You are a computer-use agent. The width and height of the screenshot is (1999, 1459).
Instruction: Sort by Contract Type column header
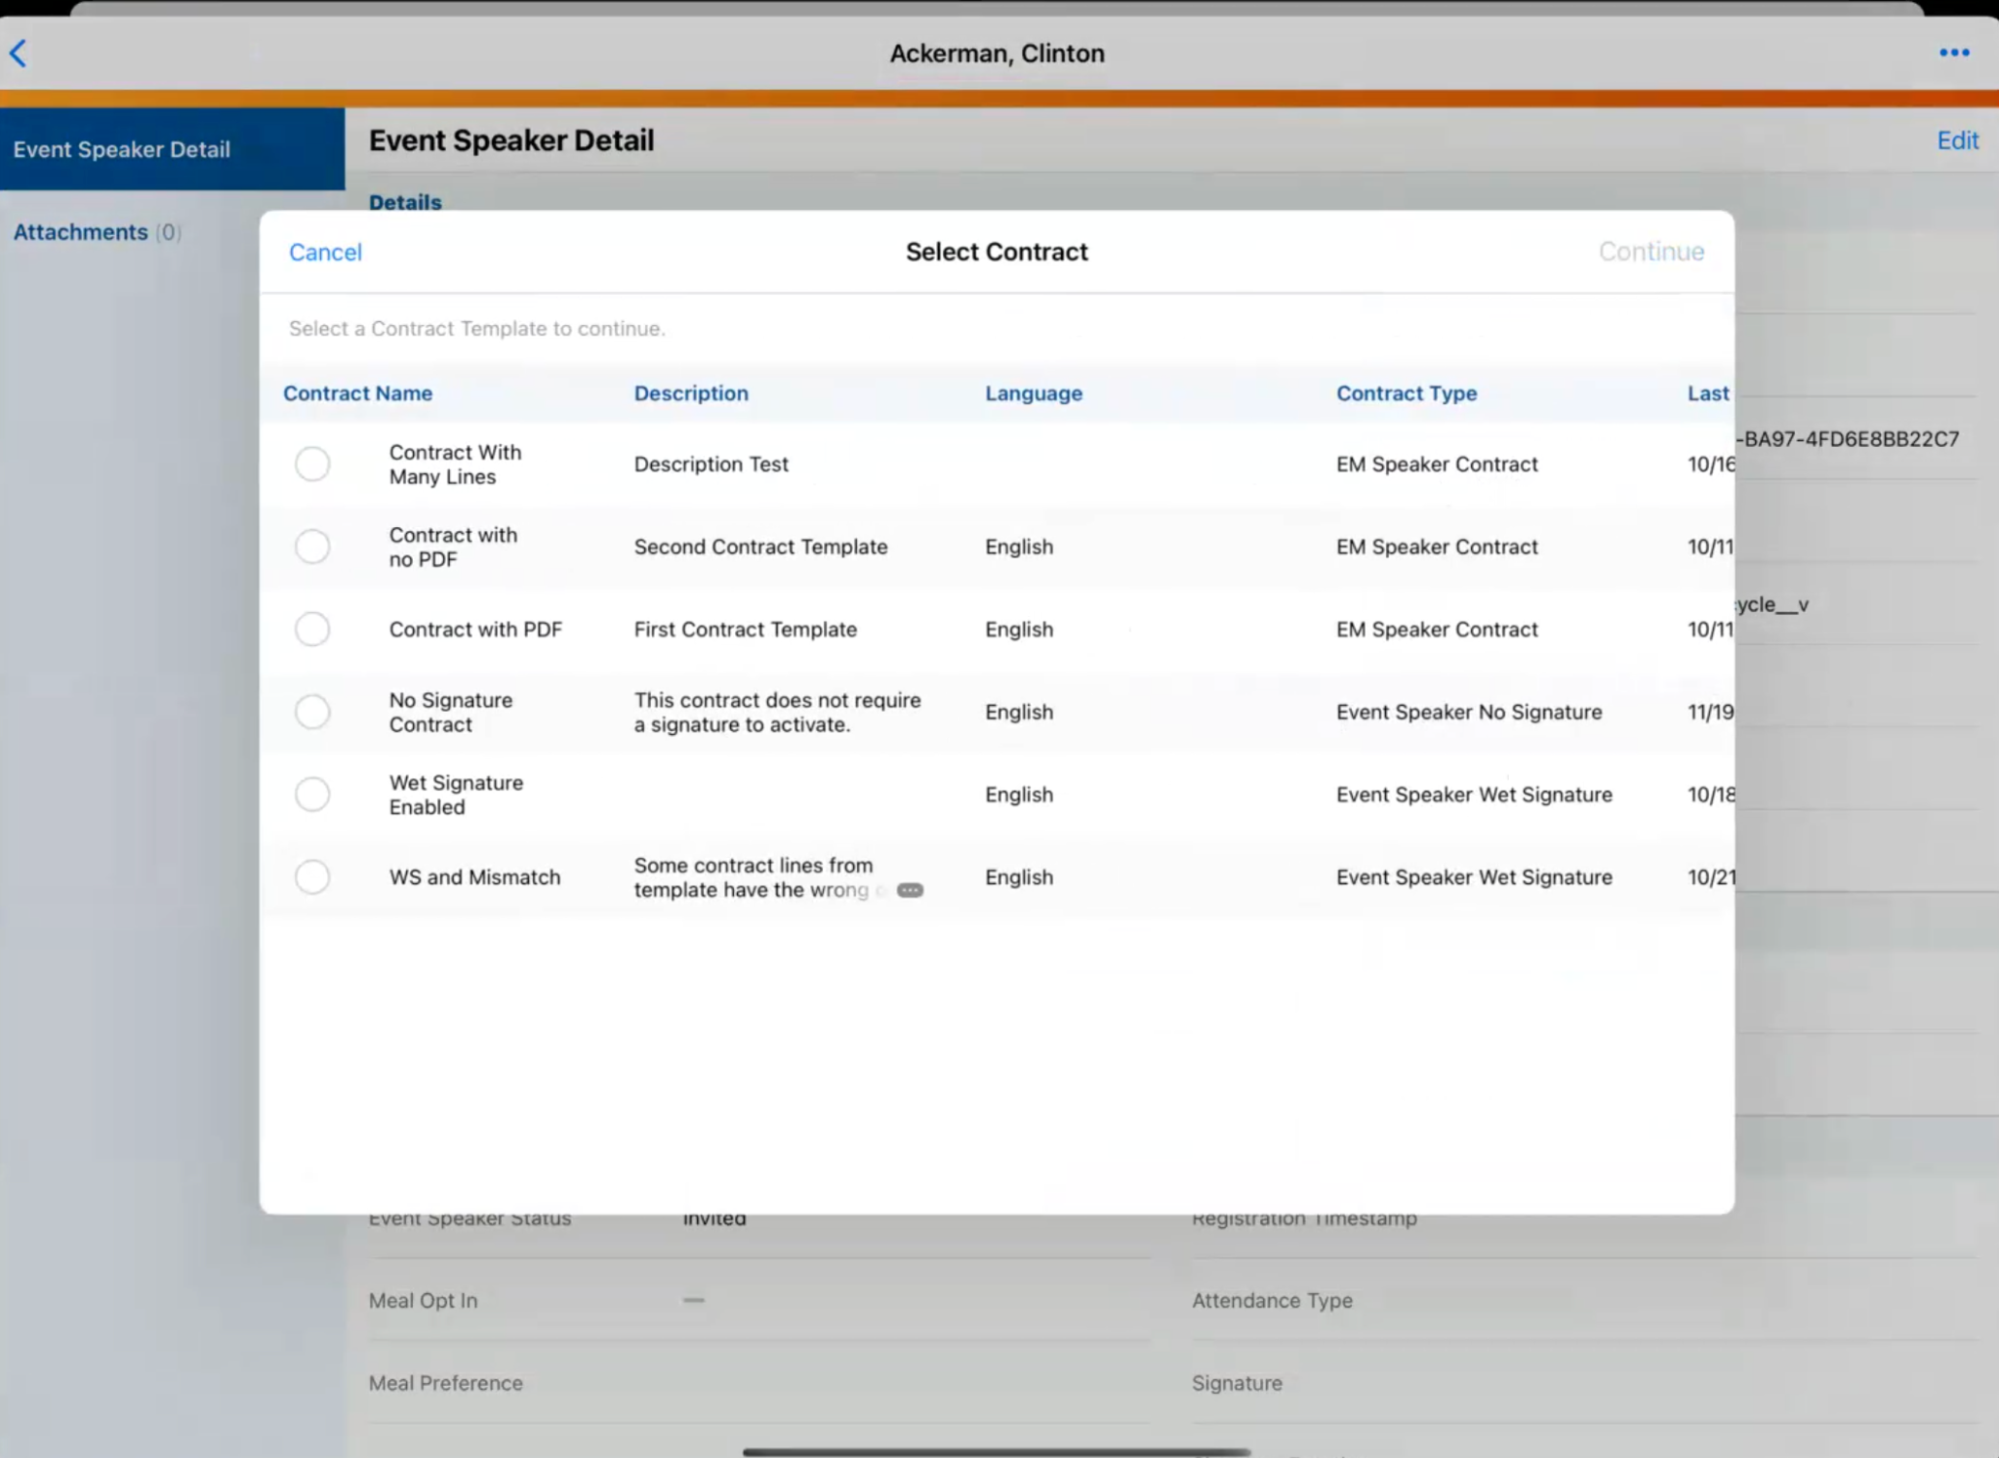click(1406, 393)
